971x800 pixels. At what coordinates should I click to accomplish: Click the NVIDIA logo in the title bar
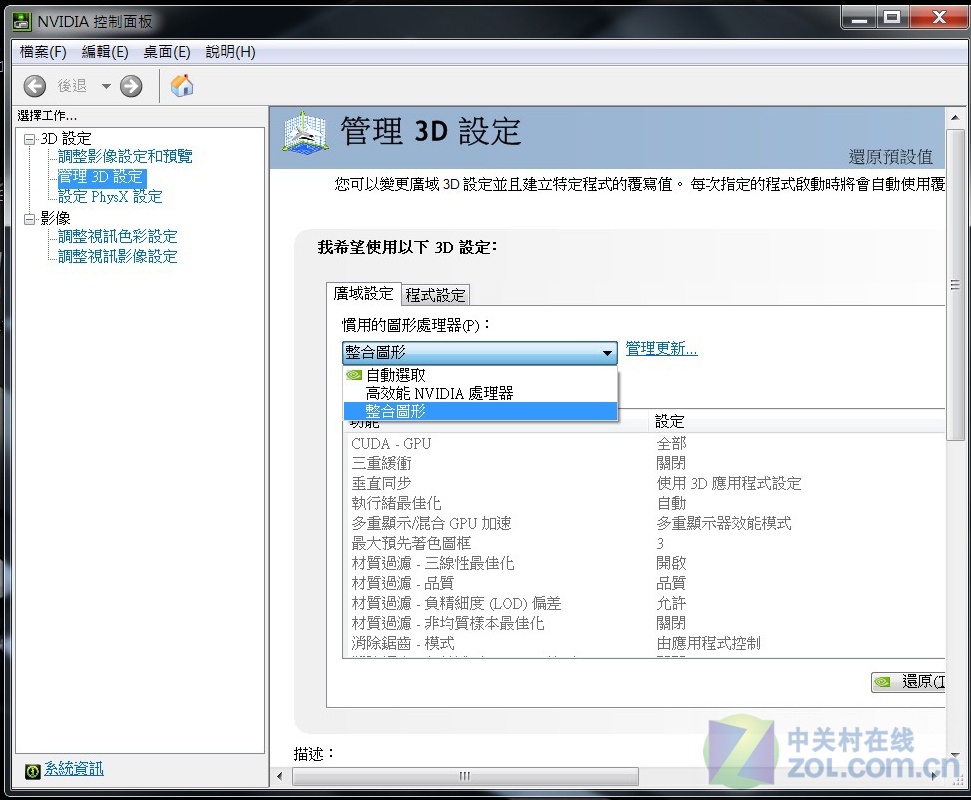tap(20, 20)
